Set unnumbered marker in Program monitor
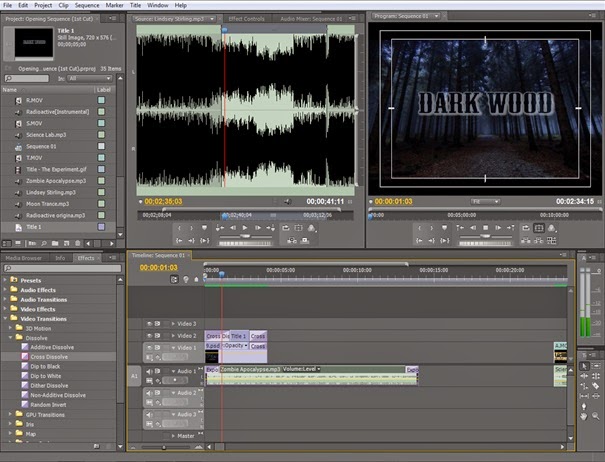Image resolution: width=605 pixels, height=462 pixels. pyautogui.click(x=444, y=228)
